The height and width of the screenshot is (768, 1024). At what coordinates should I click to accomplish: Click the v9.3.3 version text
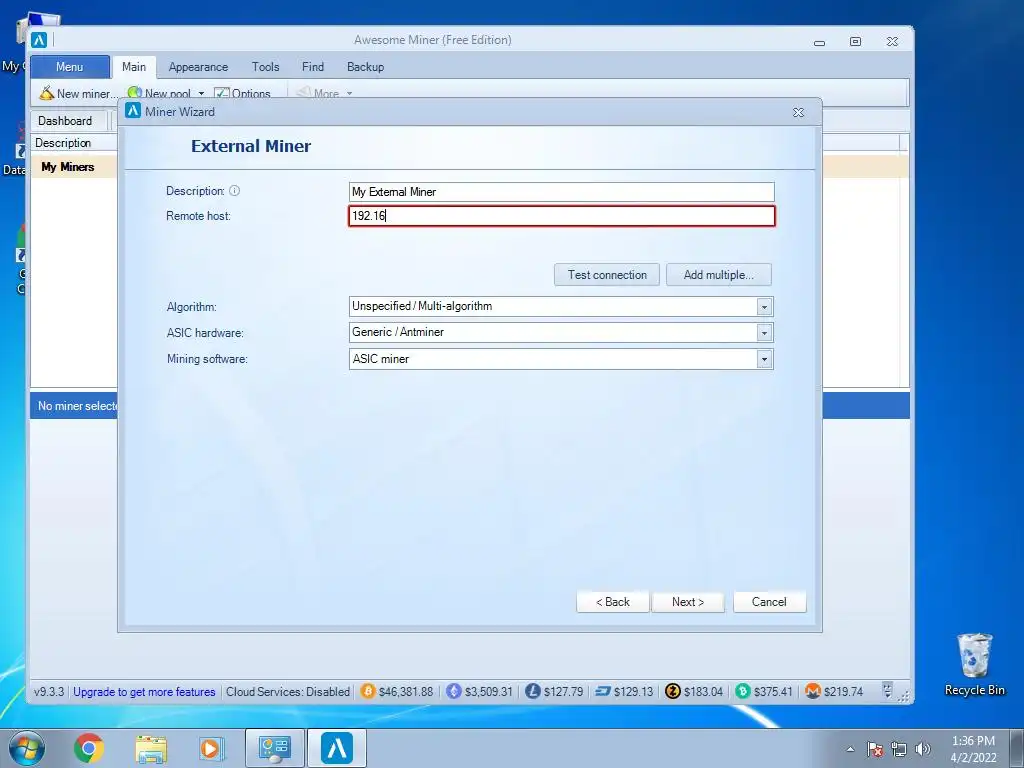tap(49, 692)
